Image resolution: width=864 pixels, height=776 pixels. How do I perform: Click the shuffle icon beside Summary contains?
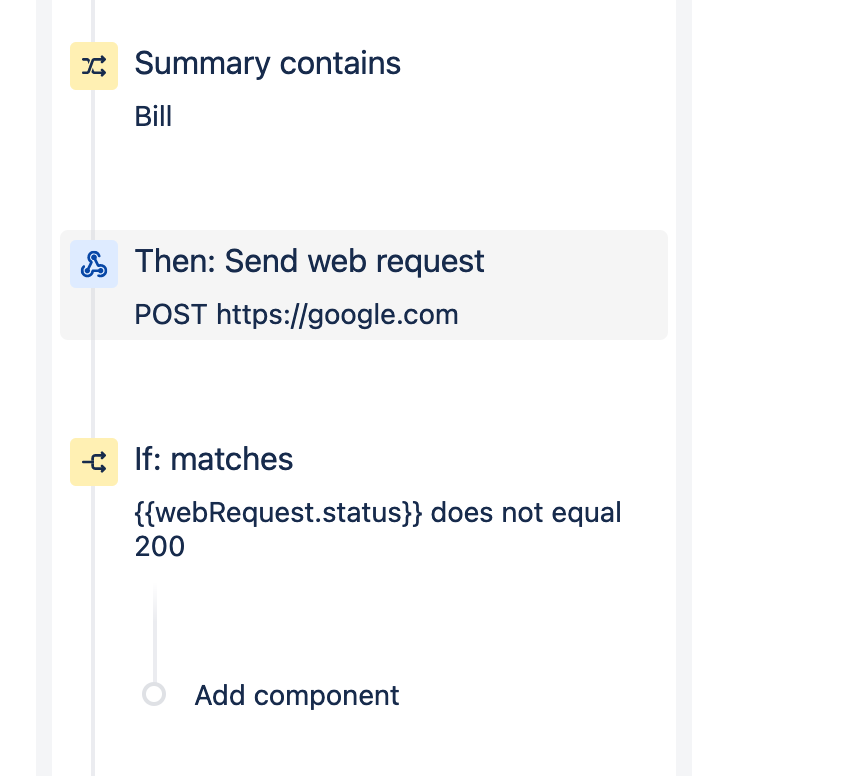(x=94, y=66)
